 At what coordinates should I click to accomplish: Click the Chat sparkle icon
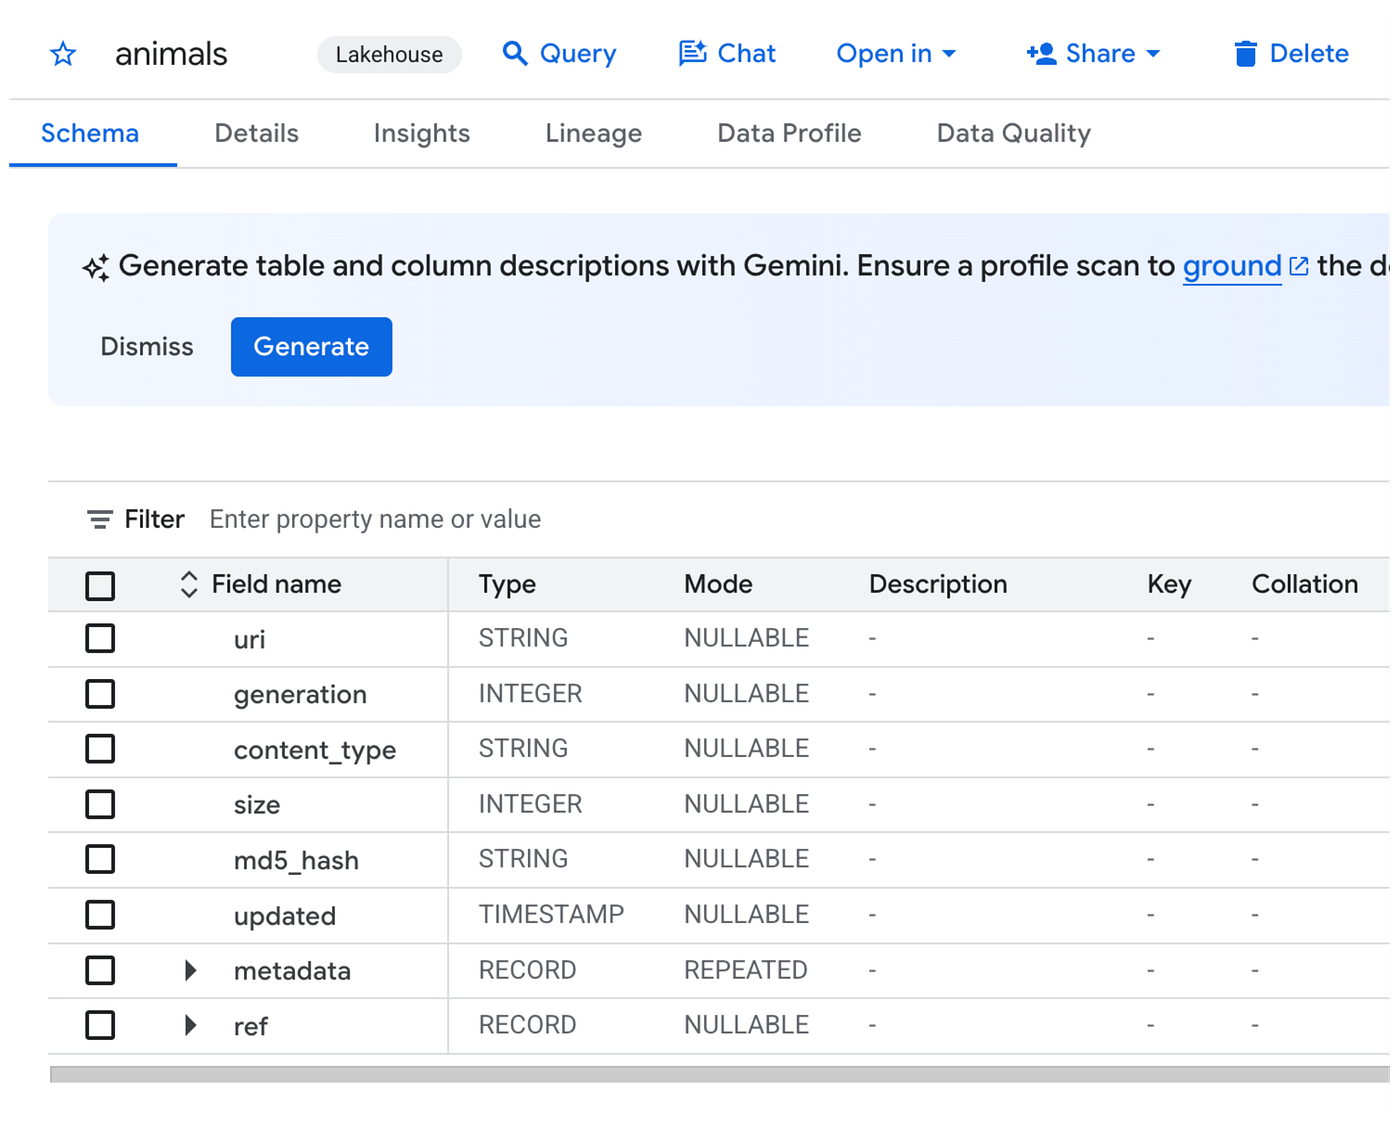click(692, 53)
